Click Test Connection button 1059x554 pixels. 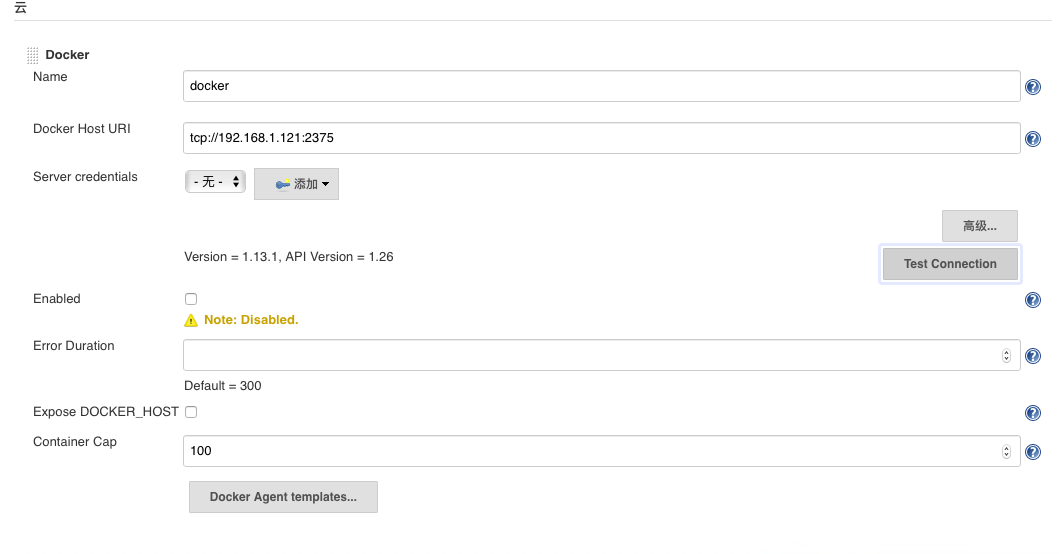[950, 263]
